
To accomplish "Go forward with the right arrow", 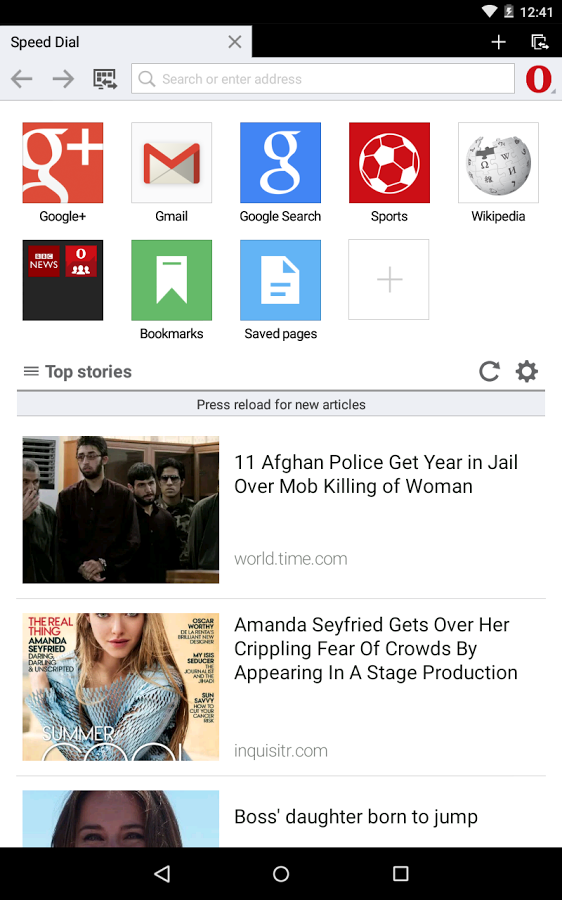I will click(x=63, y=79).
